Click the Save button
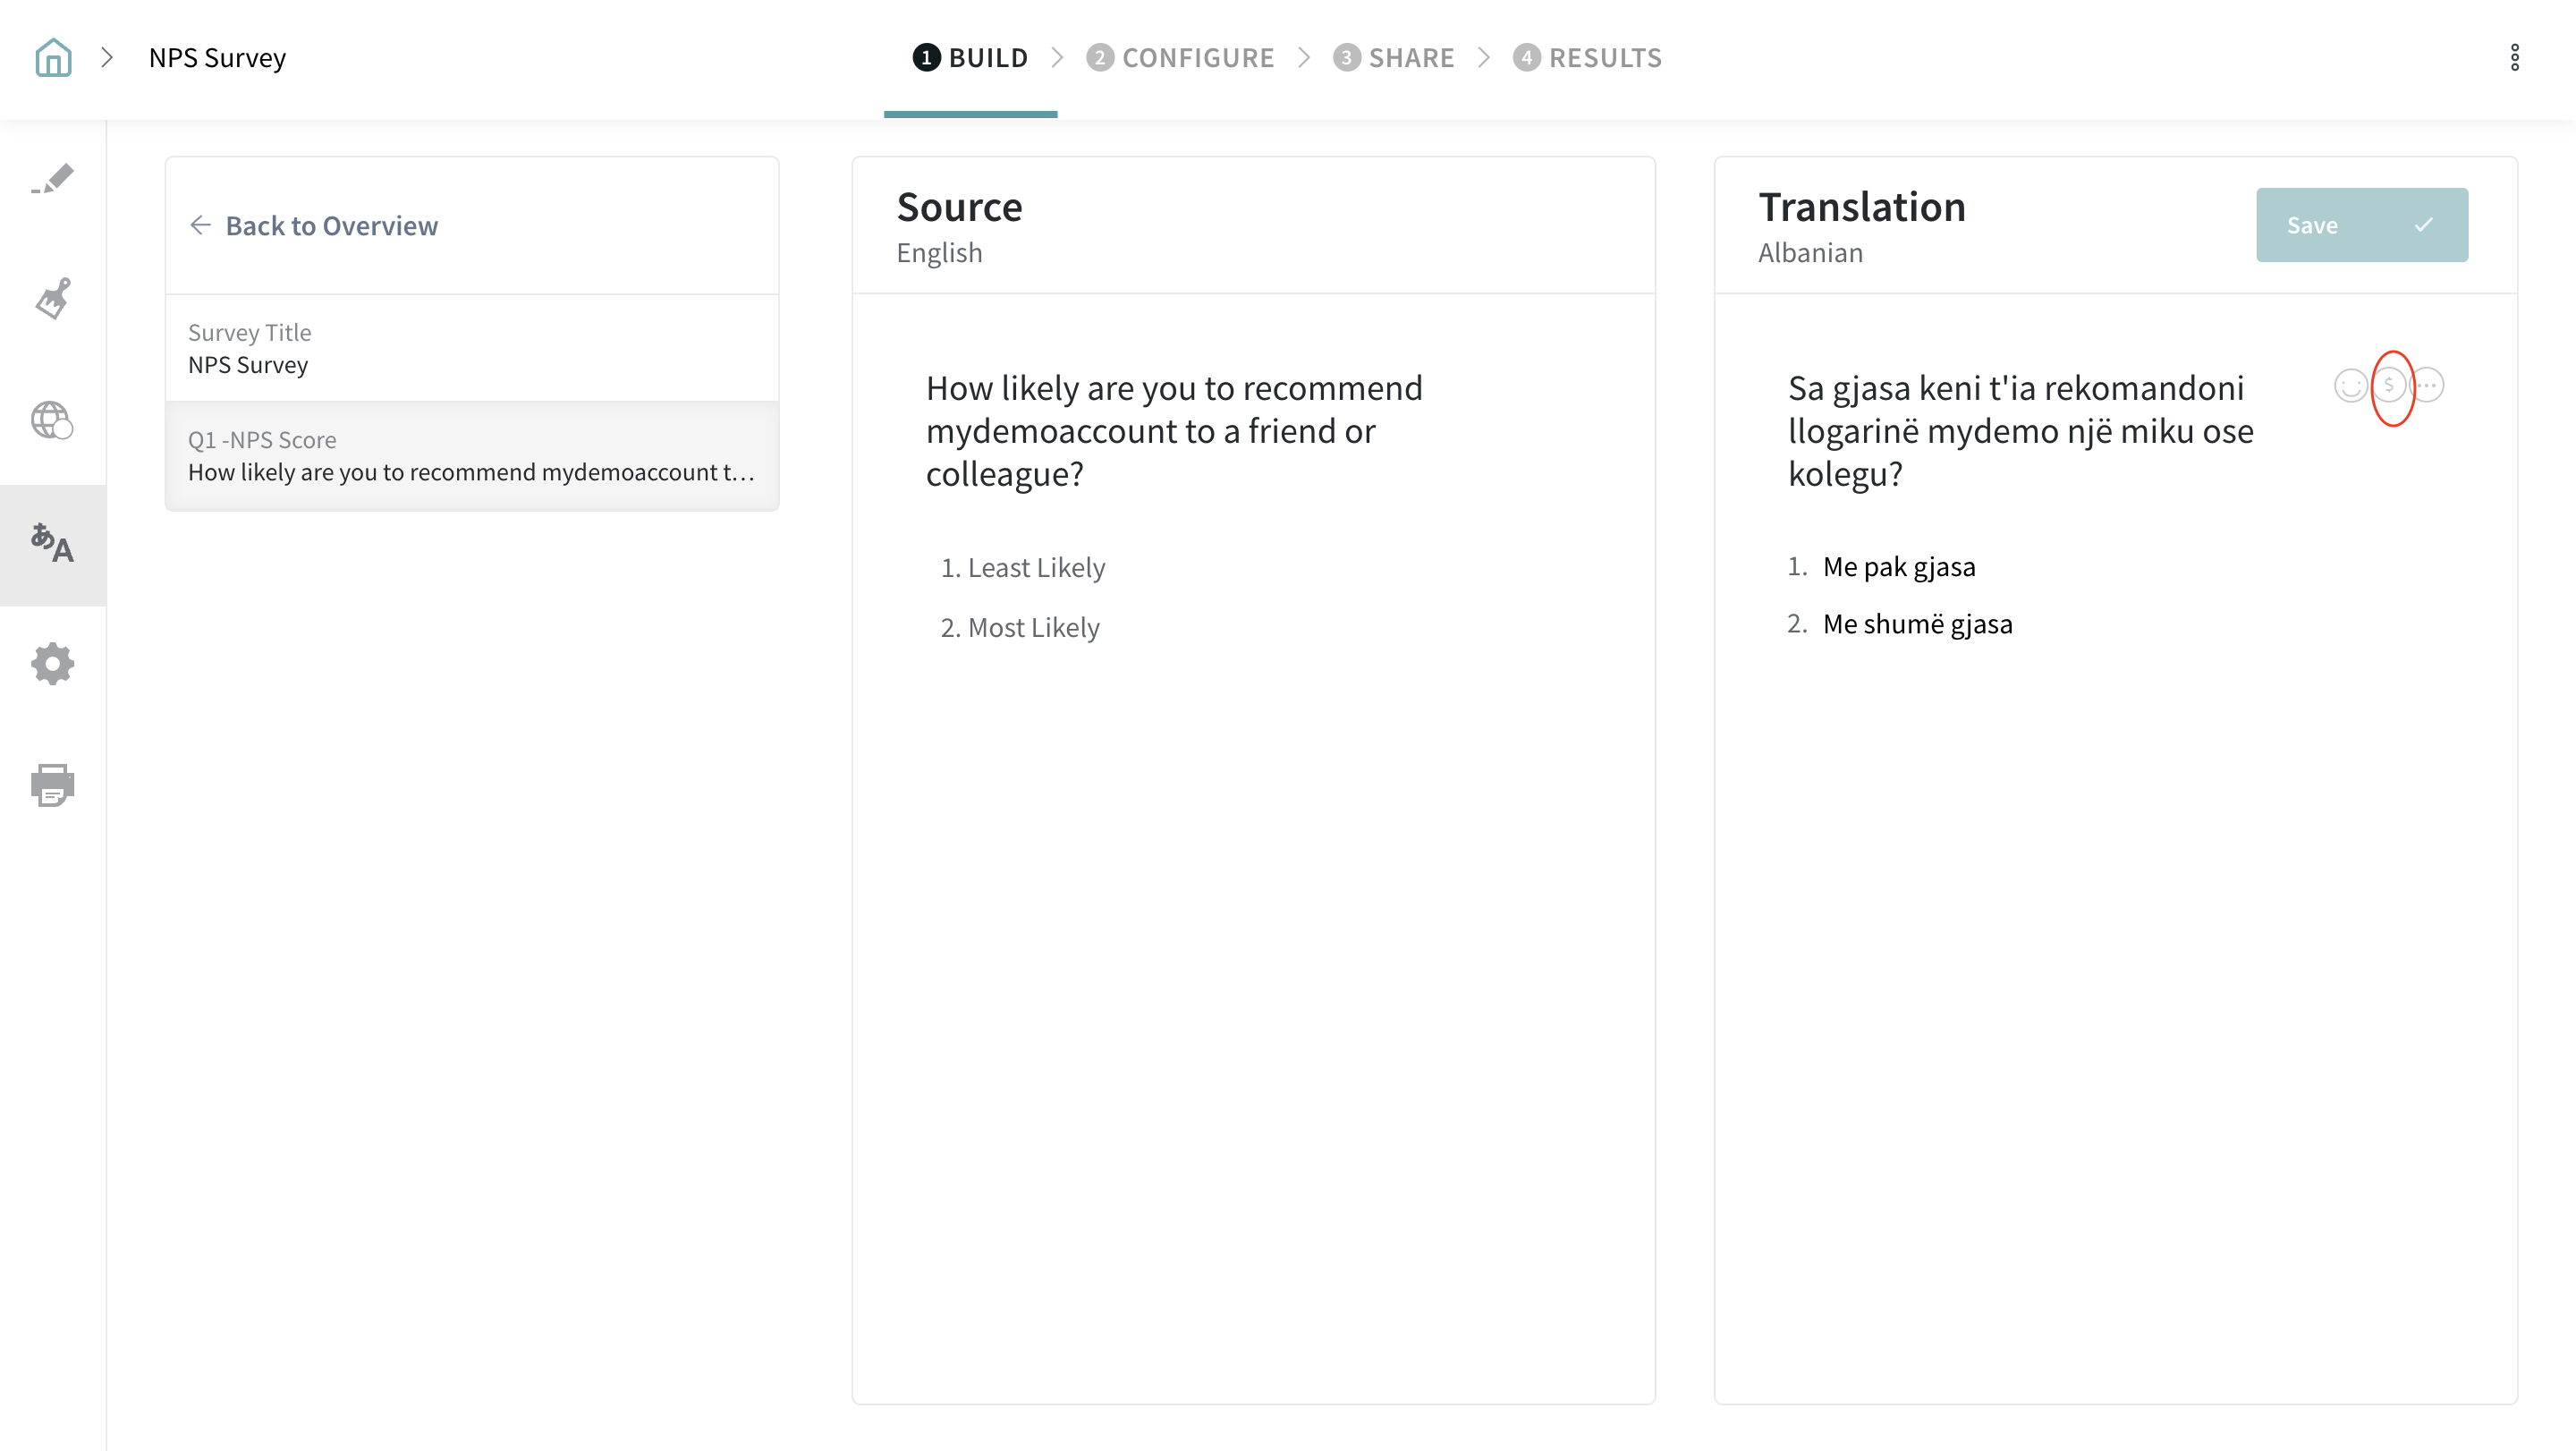This screenshot has width=2576, height=1451. click(x=2361, y=225)
